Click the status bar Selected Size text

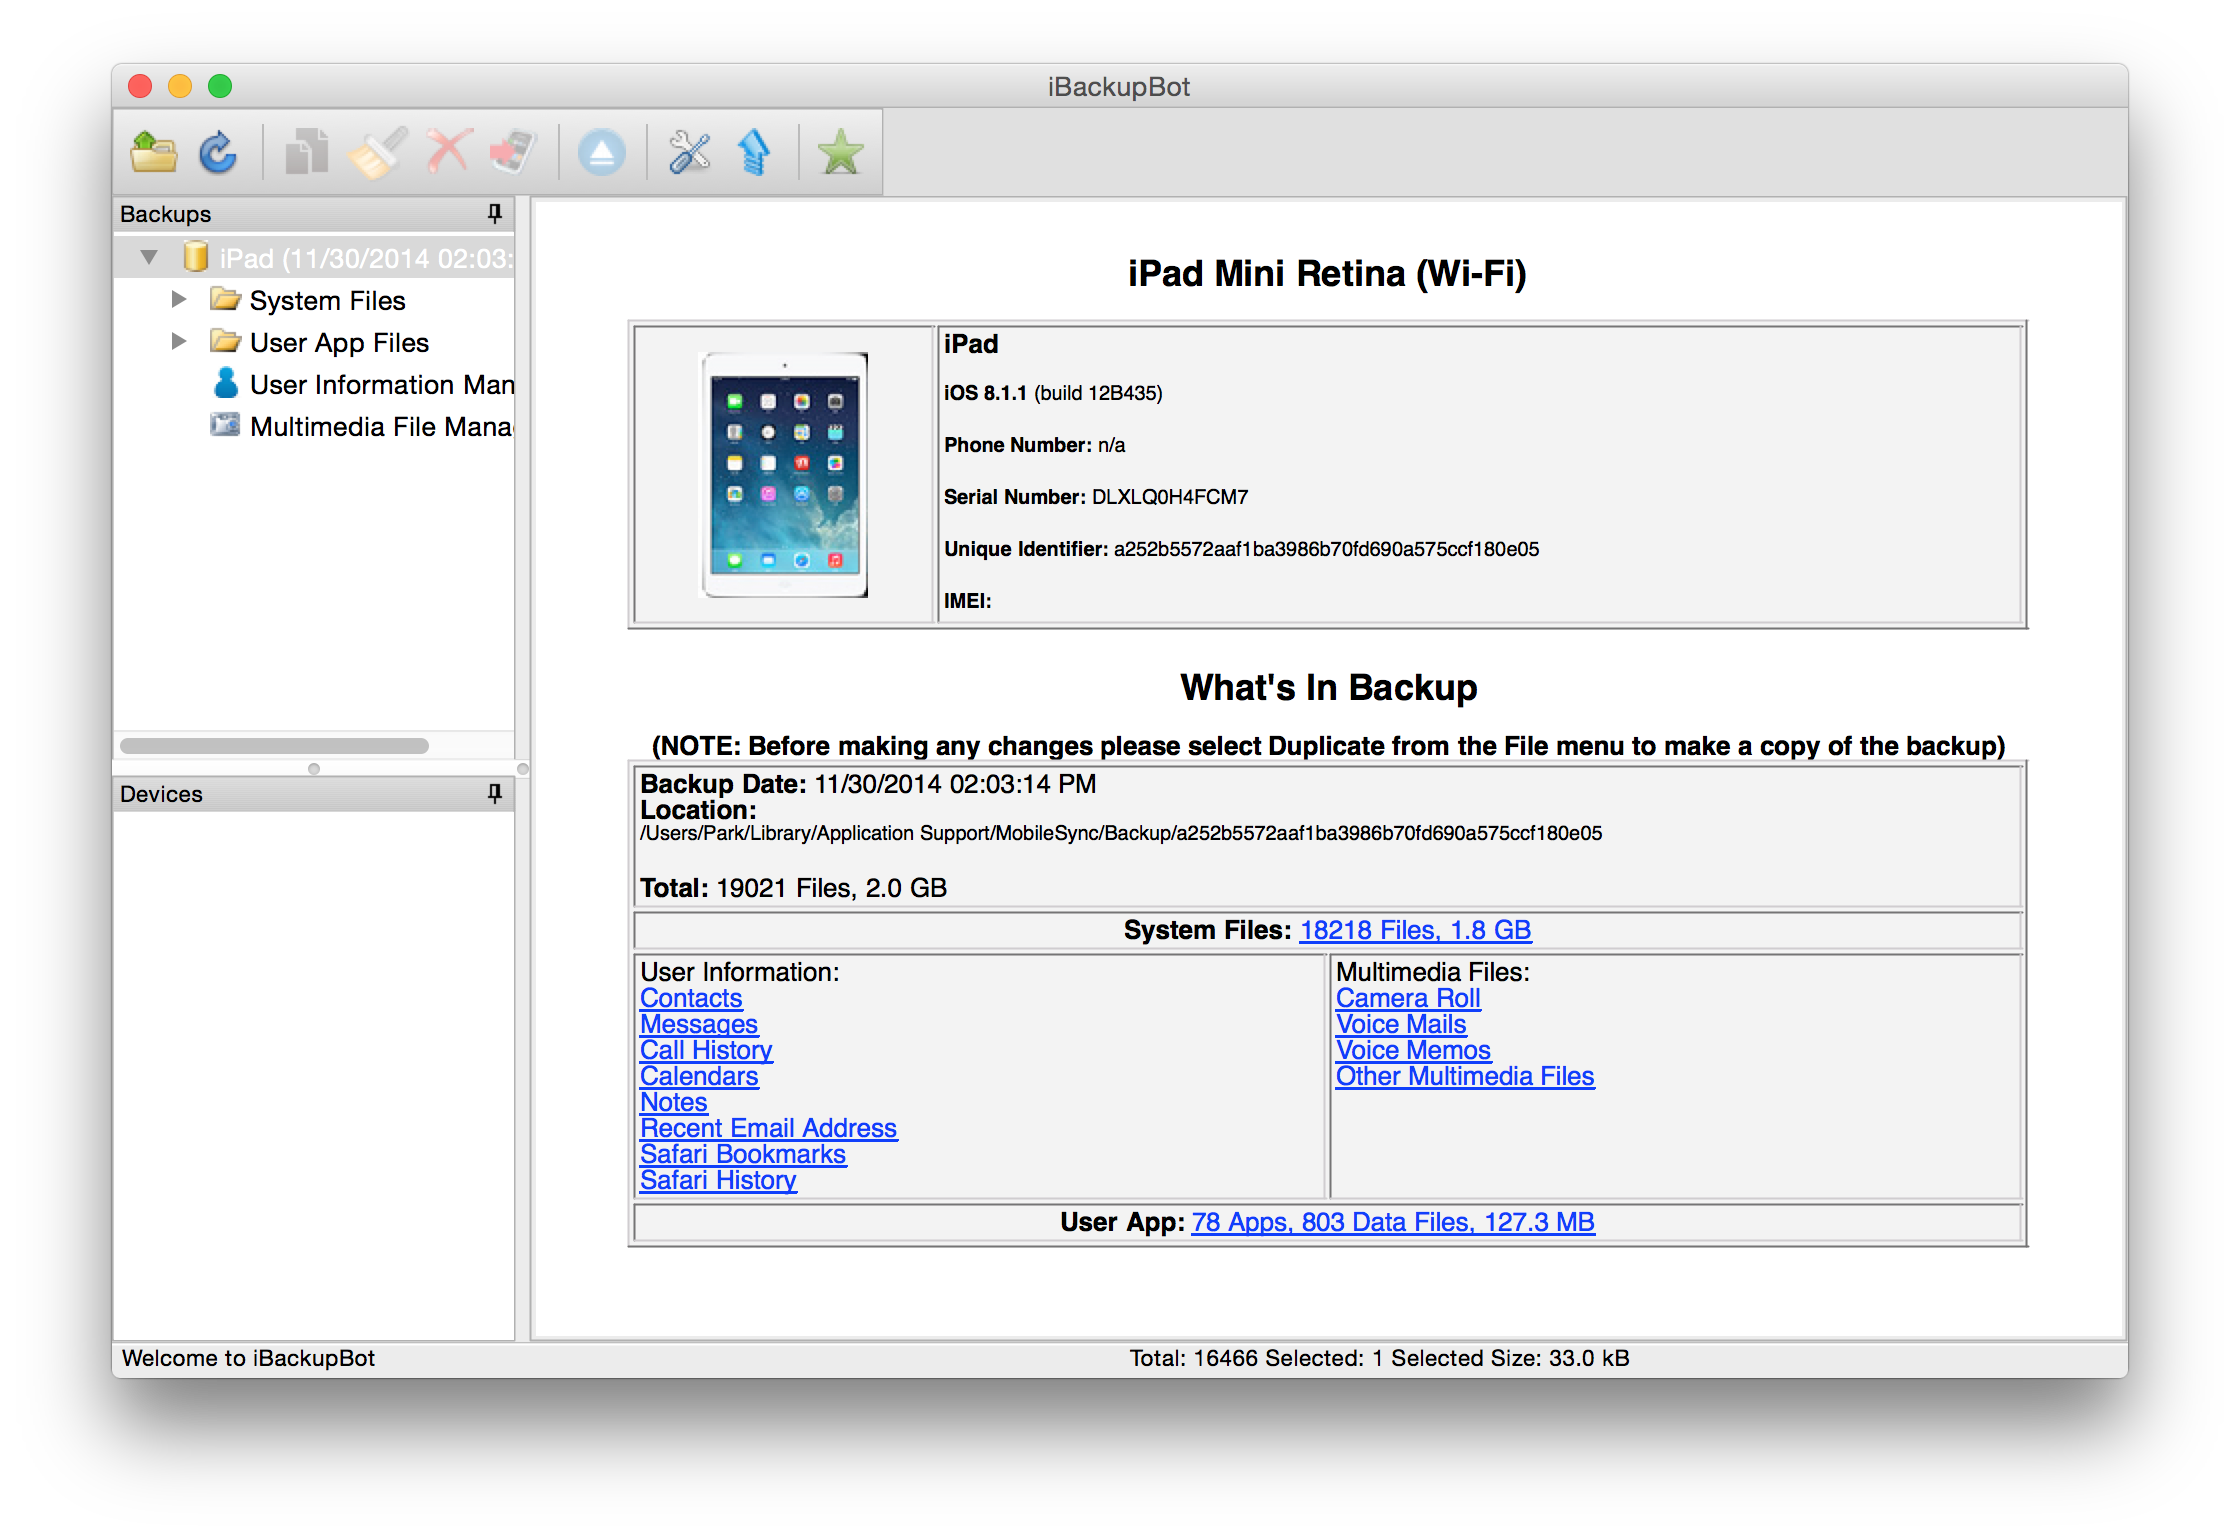pyautogui.click(x=1510, y=1358)
